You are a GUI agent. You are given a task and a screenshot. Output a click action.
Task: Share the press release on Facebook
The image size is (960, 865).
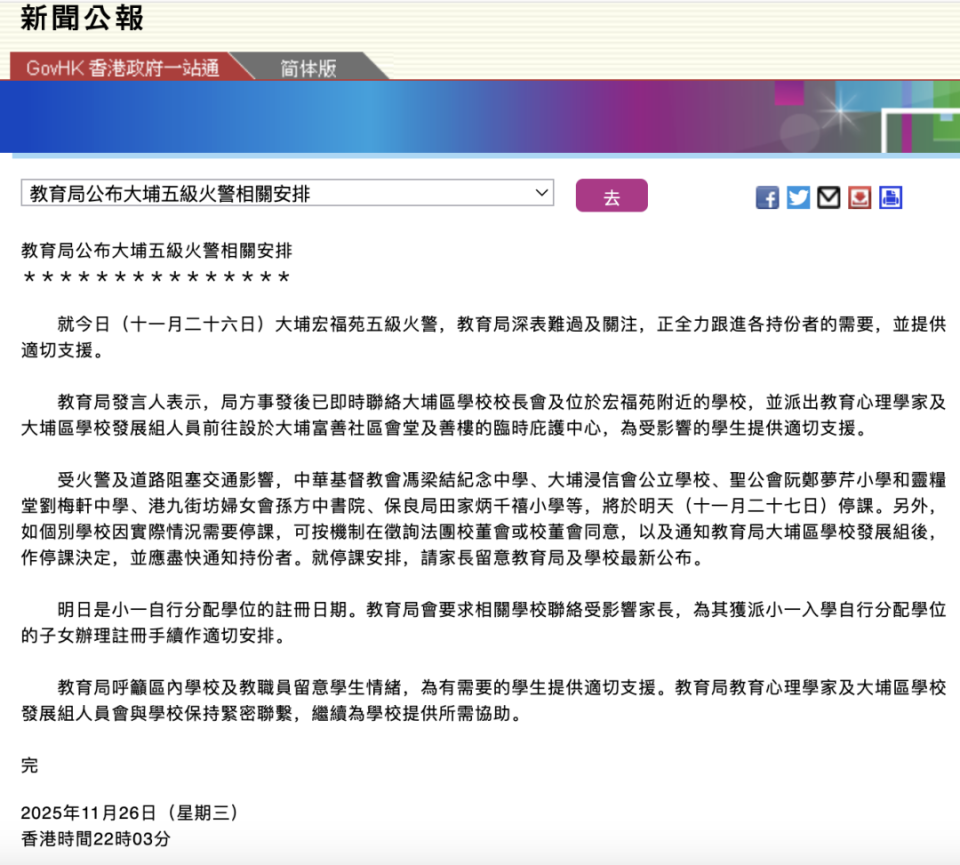point(767,197)
